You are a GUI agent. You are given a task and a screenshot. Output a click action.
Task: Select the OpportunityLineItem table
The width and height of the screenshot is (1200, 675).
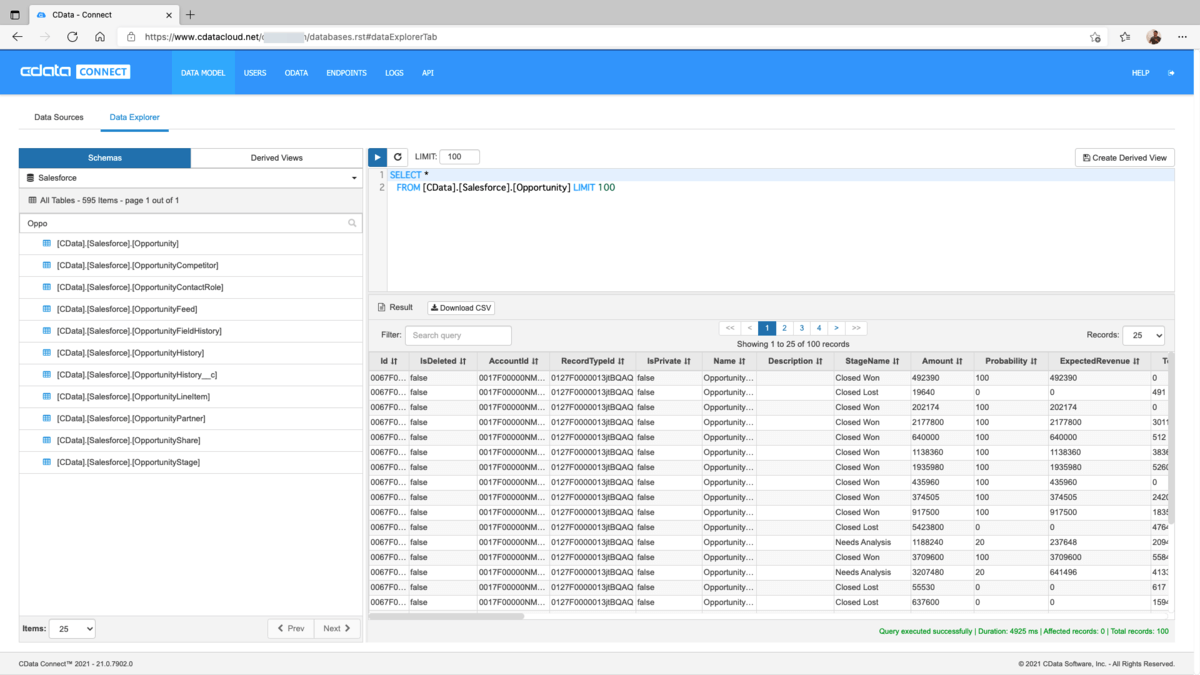pos(133,397)
